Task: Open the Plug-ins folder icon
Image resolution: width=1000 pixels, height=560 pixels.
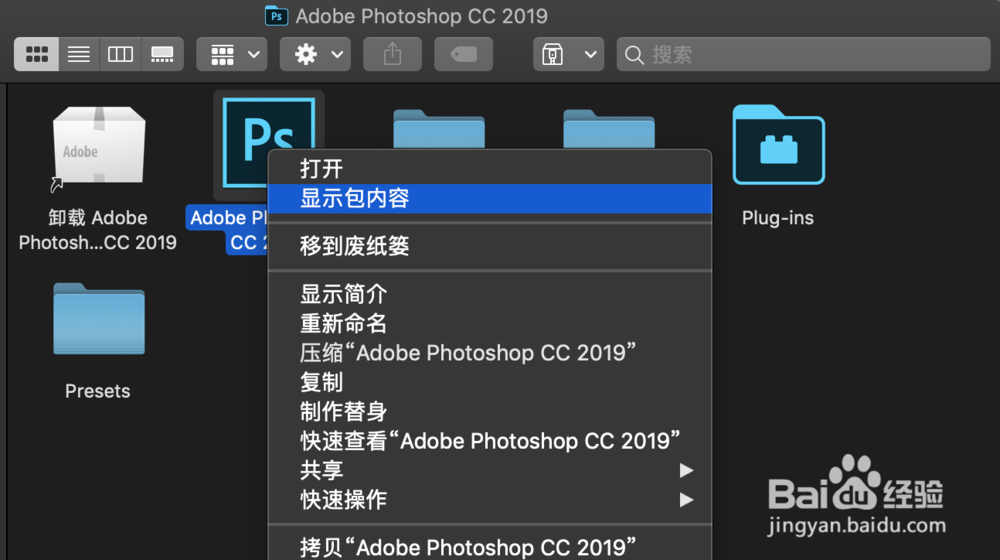Action: pyautogui.click(x=778, y=145)
